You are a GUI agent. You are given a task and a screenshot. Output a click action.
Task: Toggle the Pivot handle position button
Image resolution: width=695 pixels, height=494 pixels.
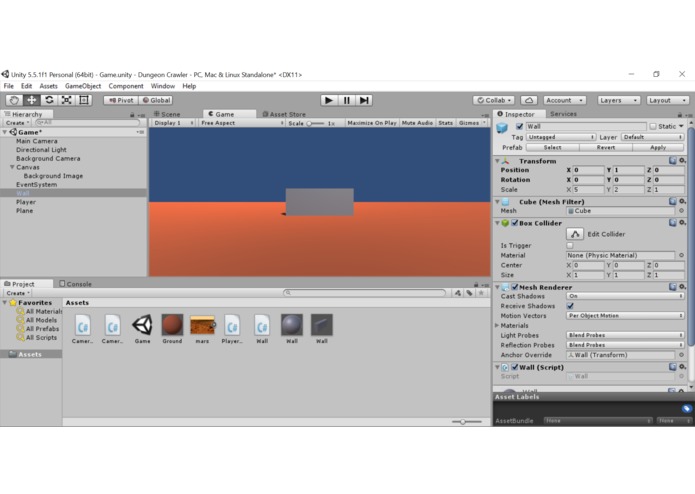point(121,100)
